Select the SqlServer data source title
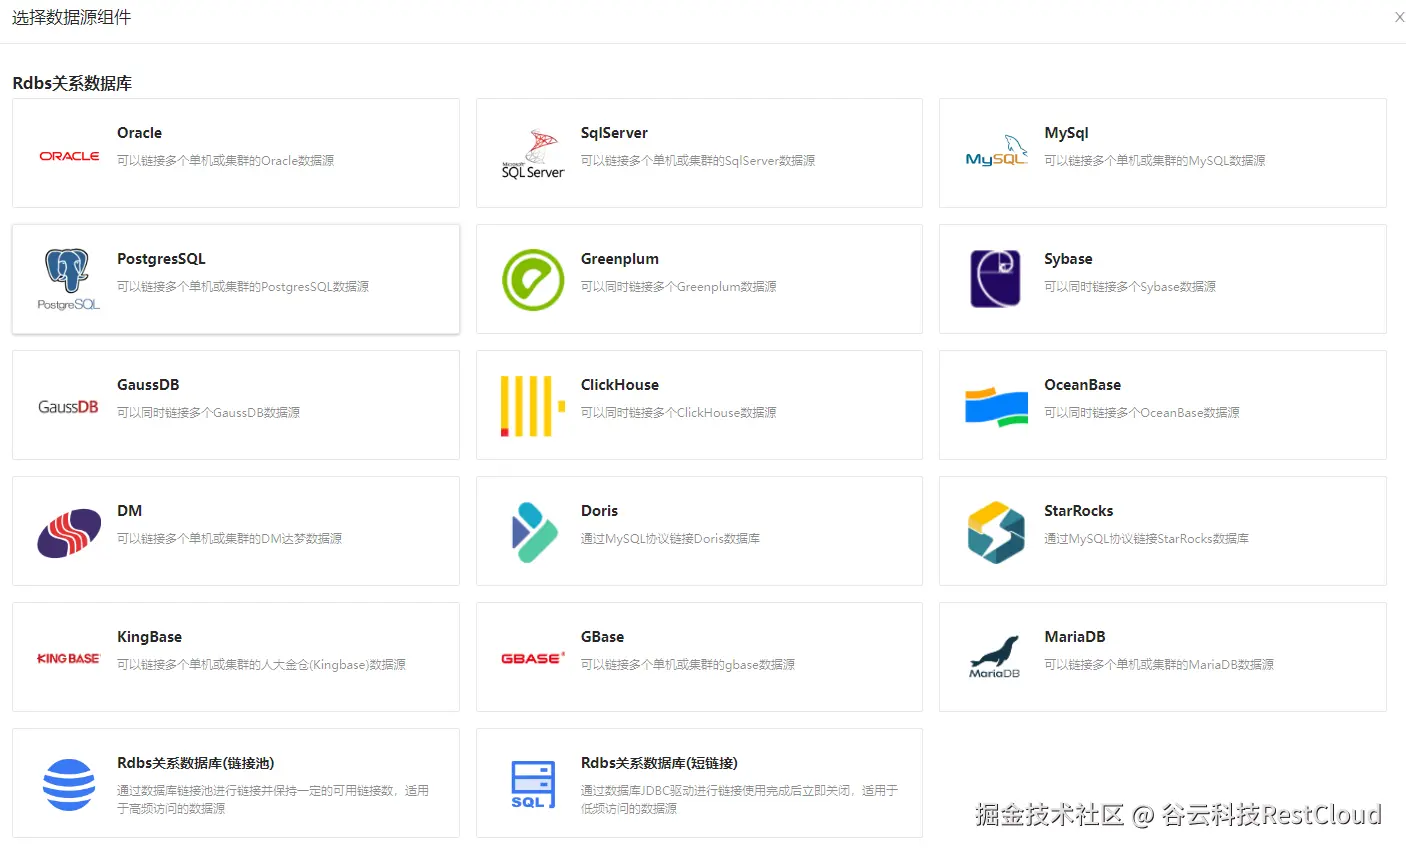 [x=614, y=133]
